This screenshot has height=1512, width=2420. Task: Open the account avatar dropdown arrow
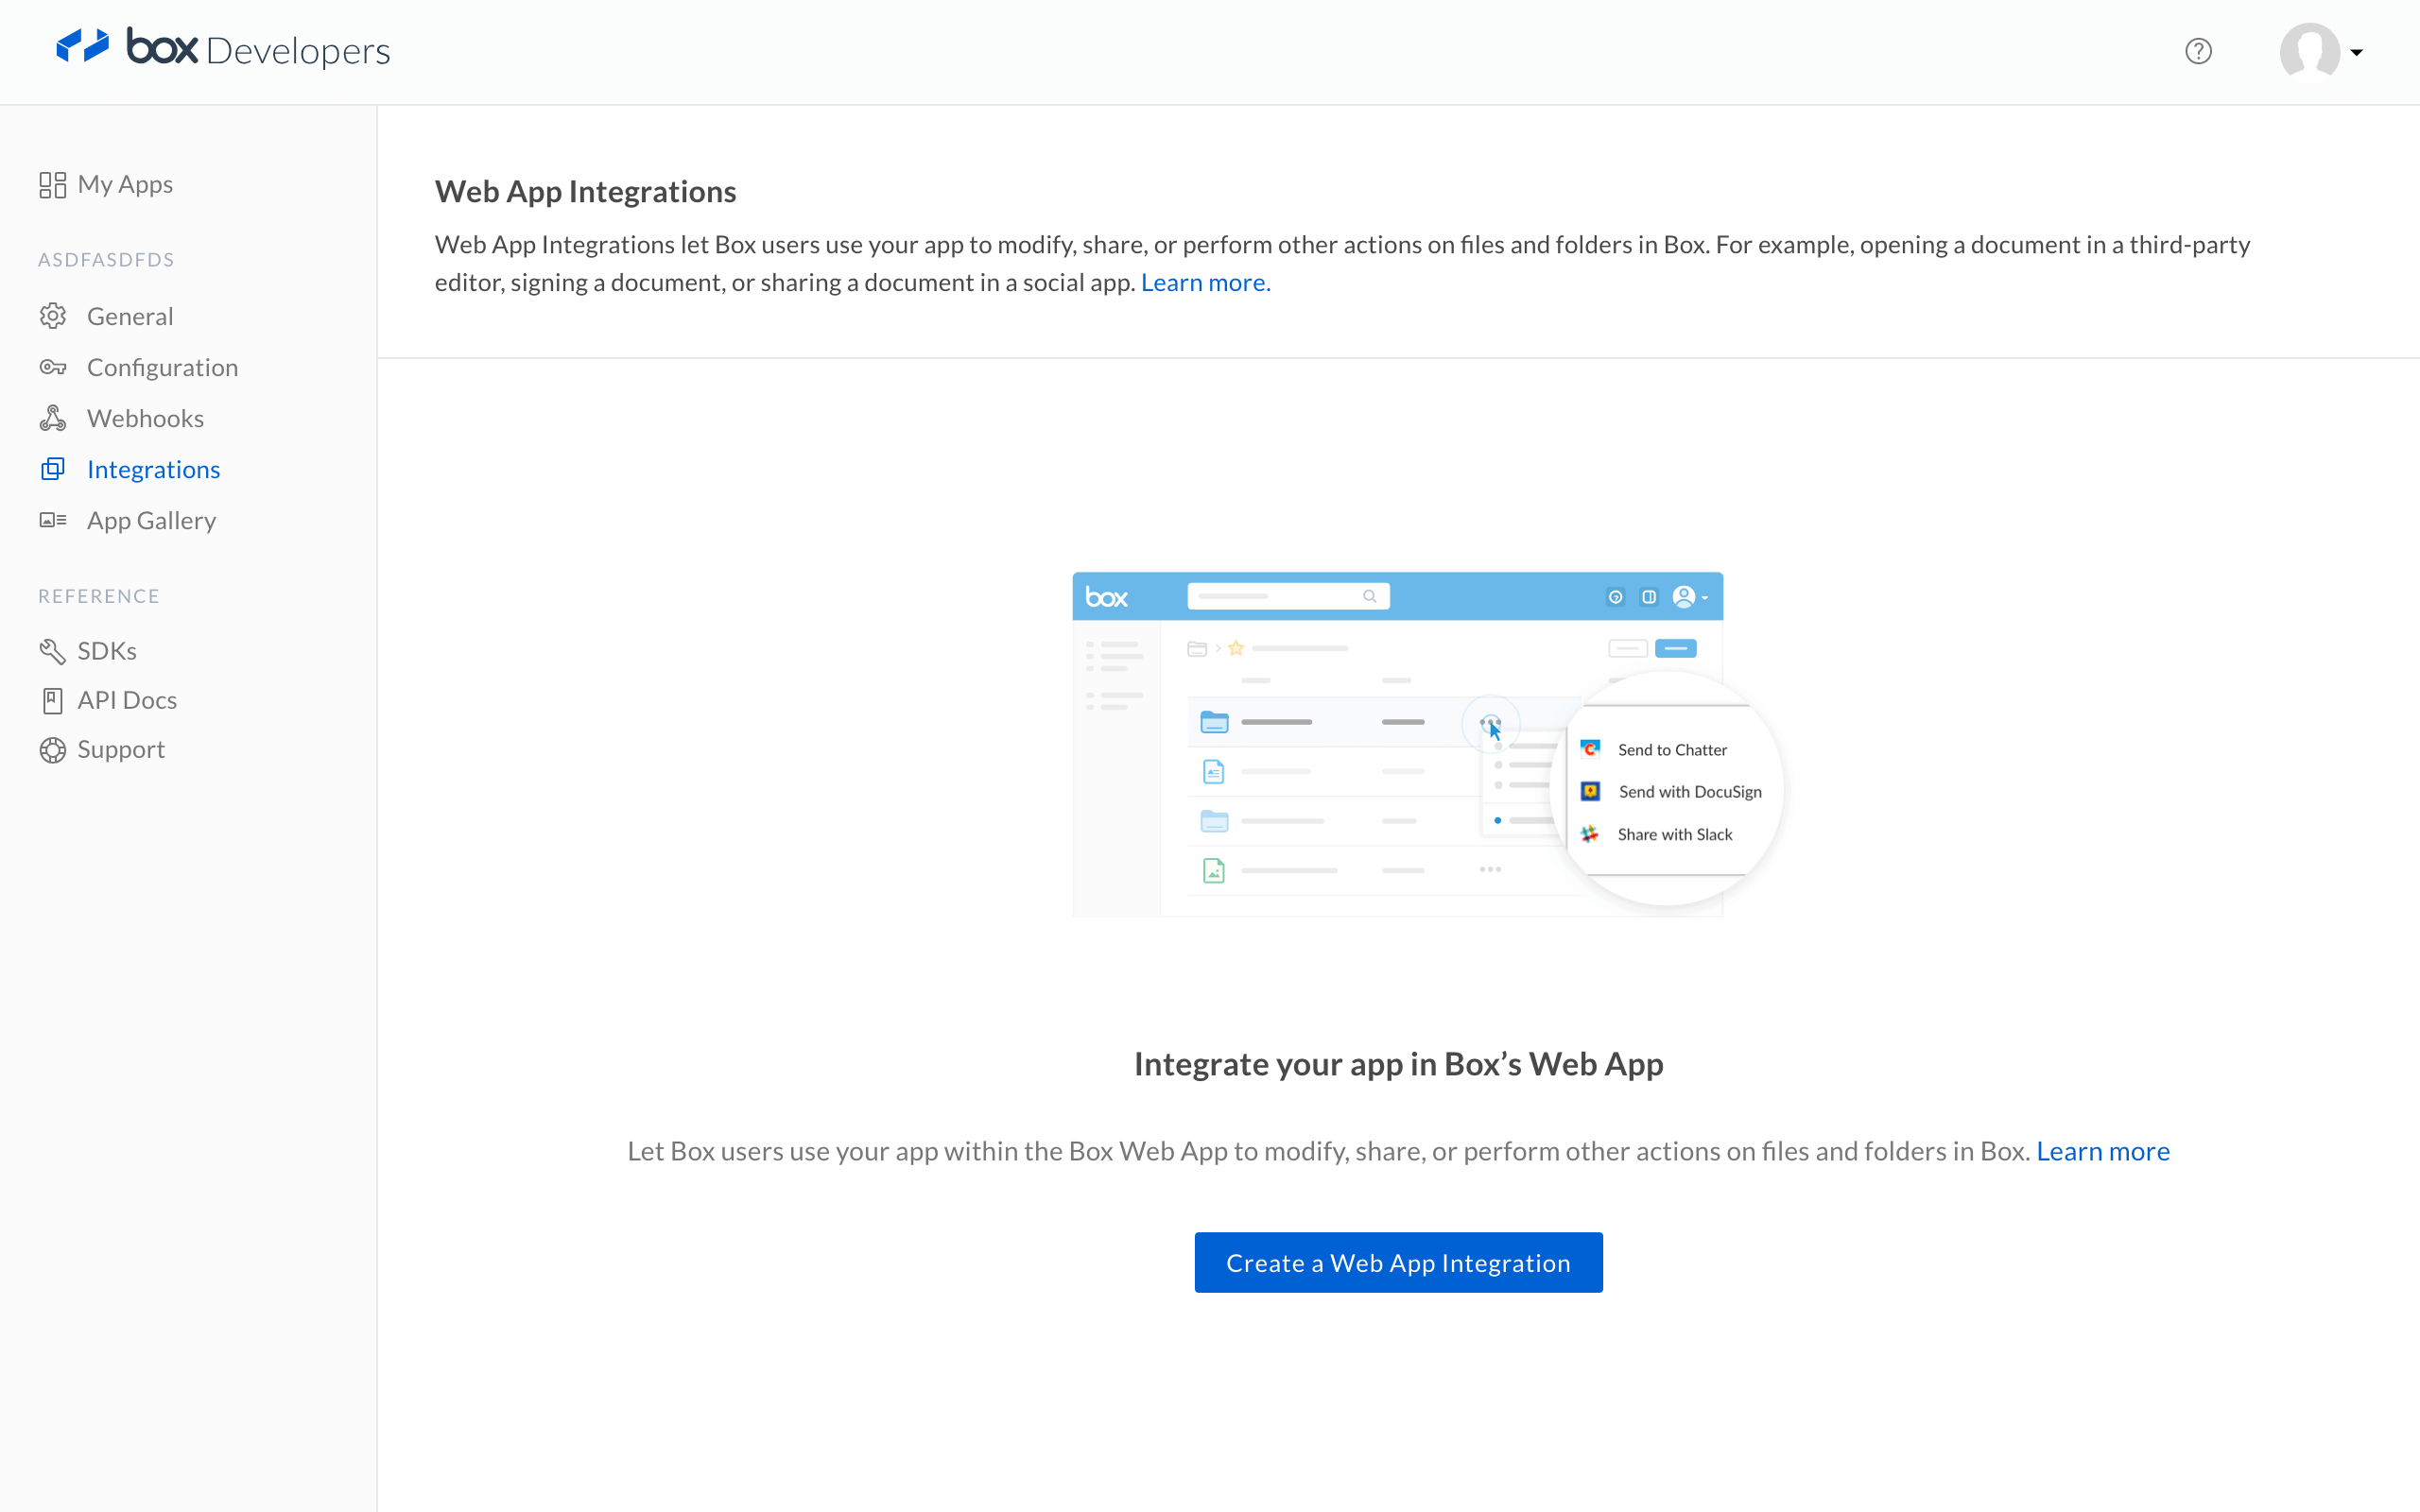pyautogui.click(x=2357, y=52)
